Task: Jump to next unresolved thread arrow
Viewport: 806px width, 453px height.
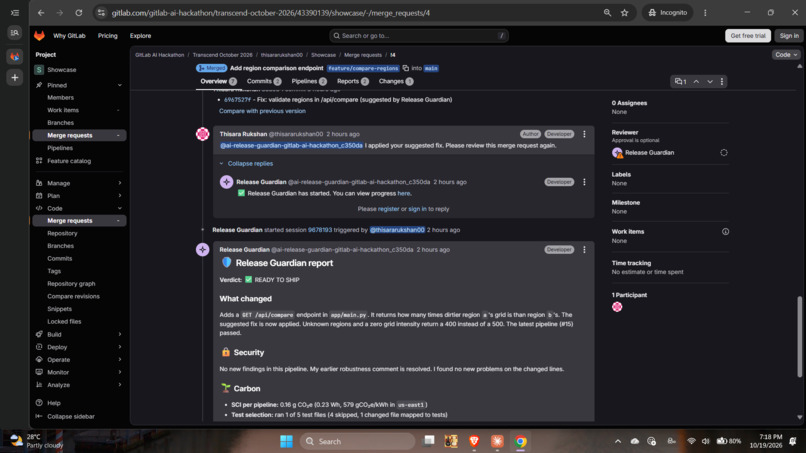Action: point(710,82)
